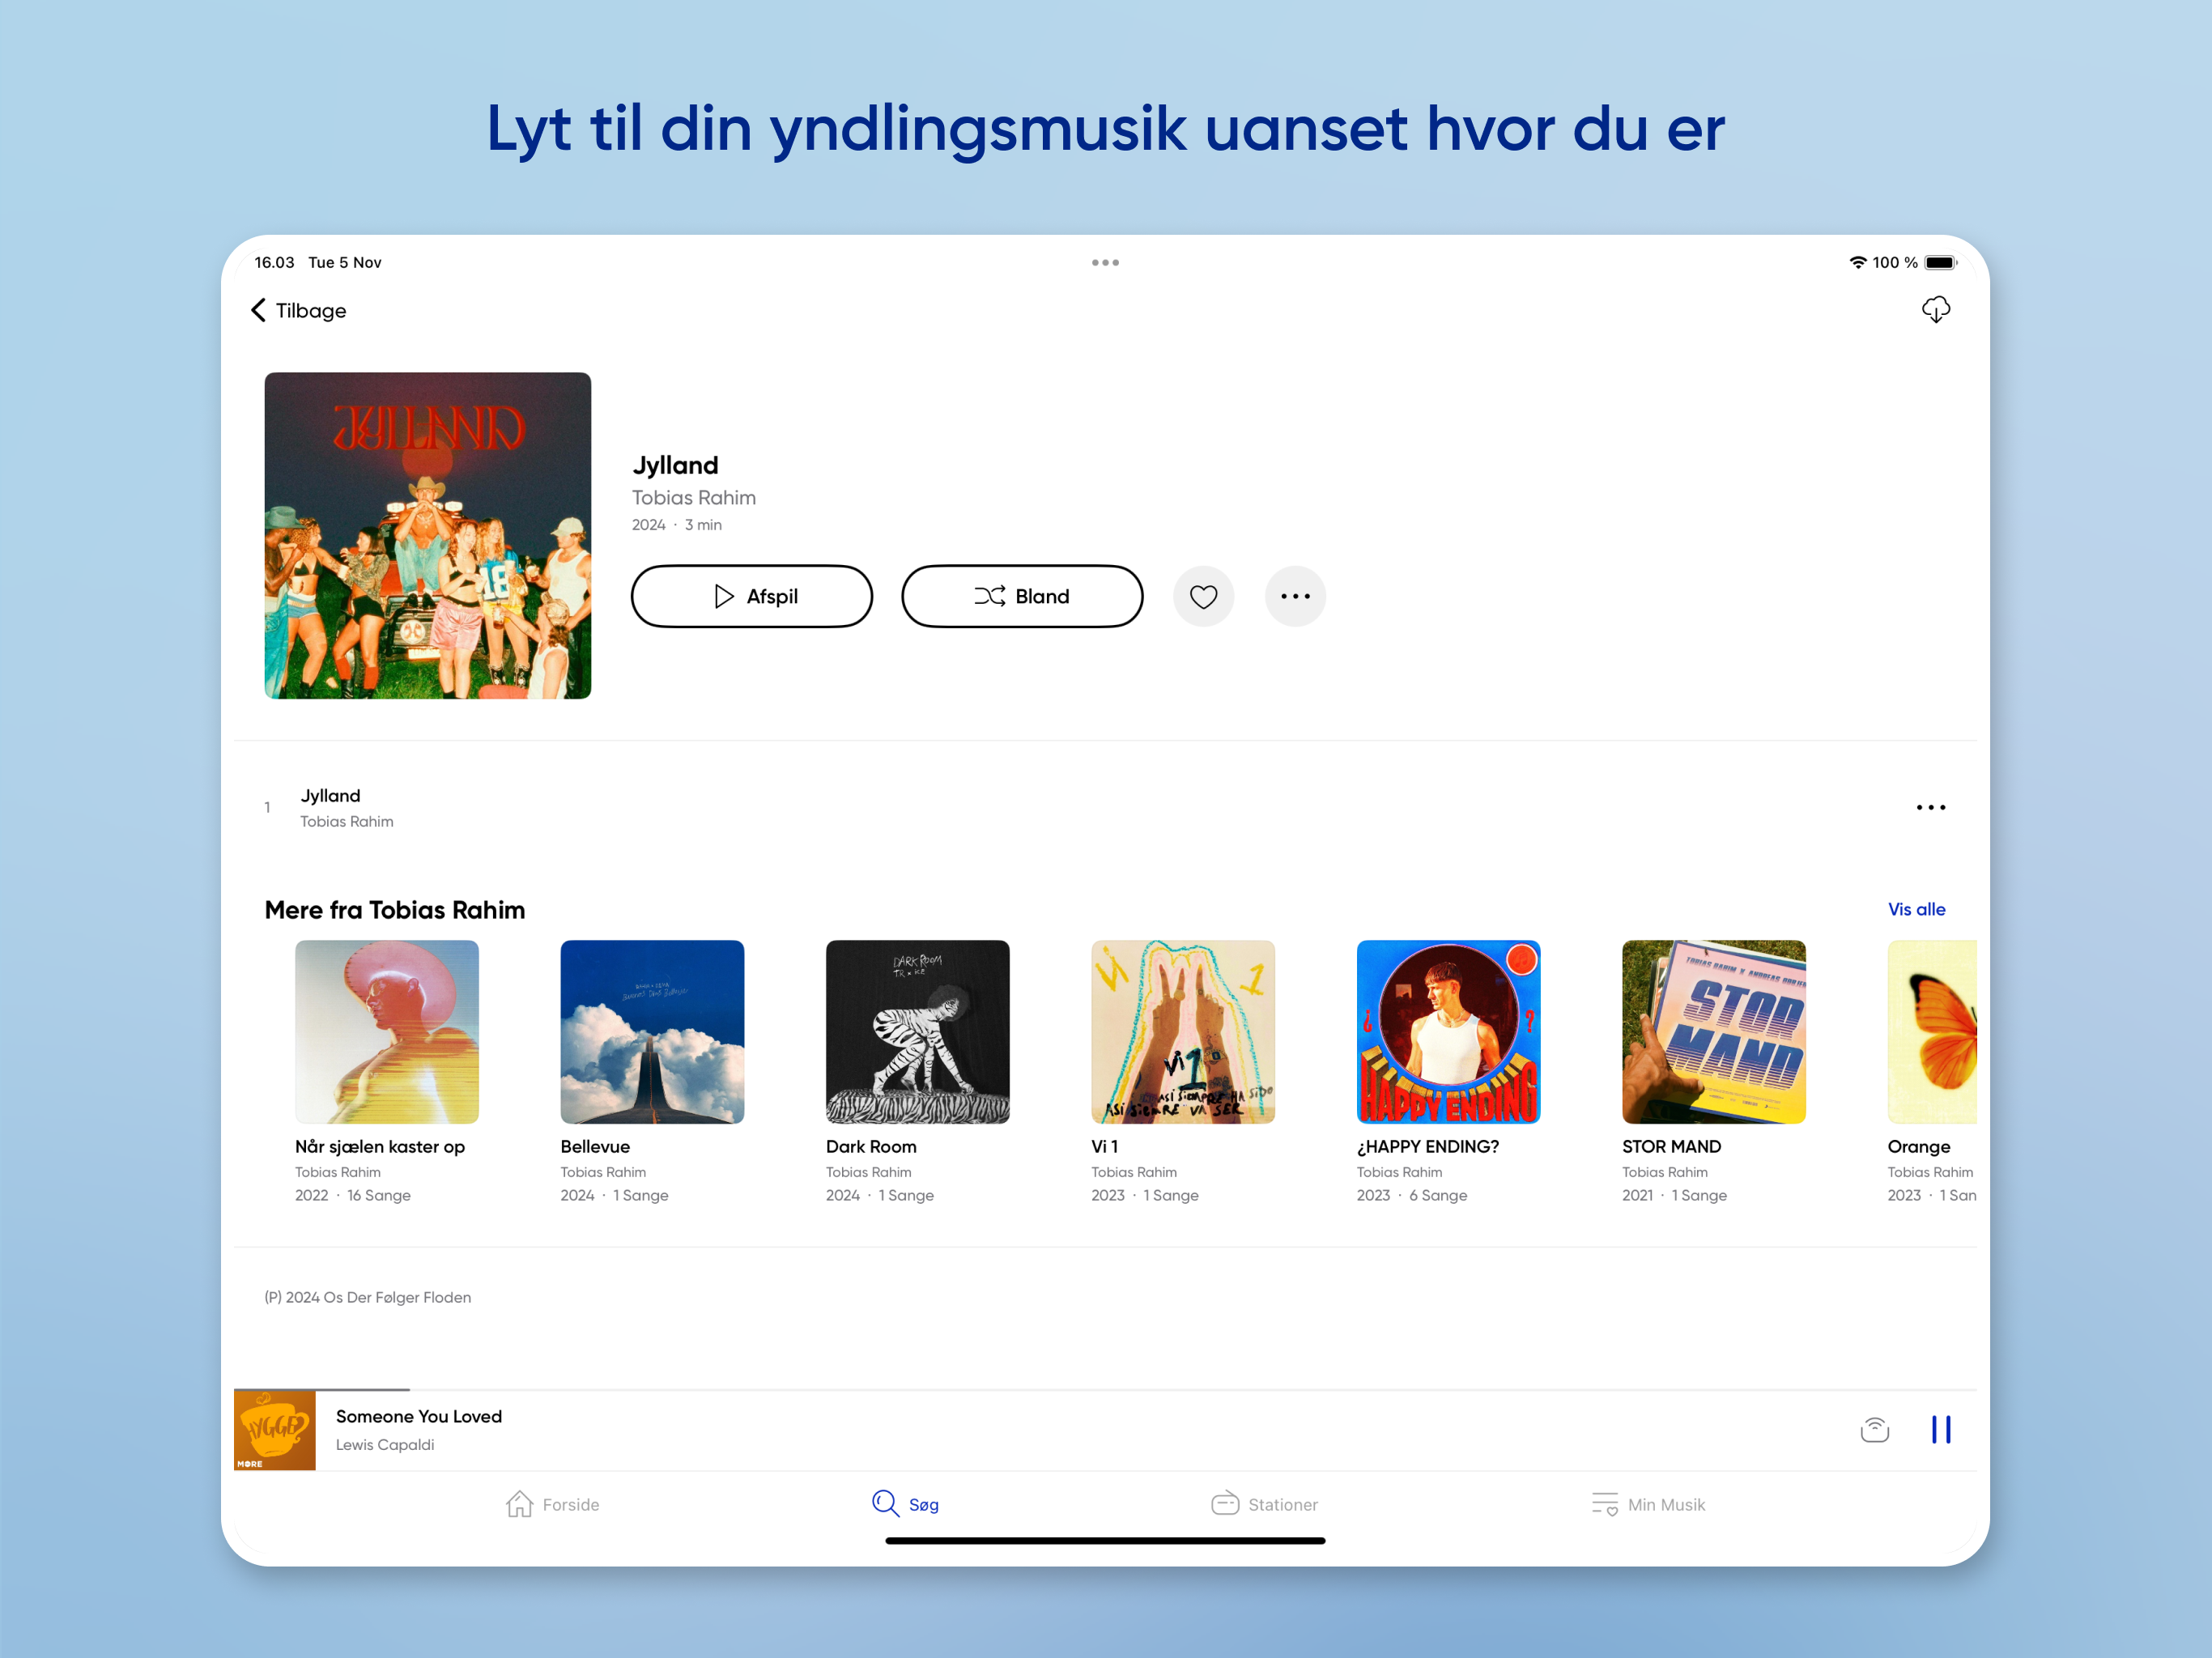The width and height of the screenshot is (2212, 1658).
Task: Open more options for Jylland track row
Action: (x=1930, y=807)
